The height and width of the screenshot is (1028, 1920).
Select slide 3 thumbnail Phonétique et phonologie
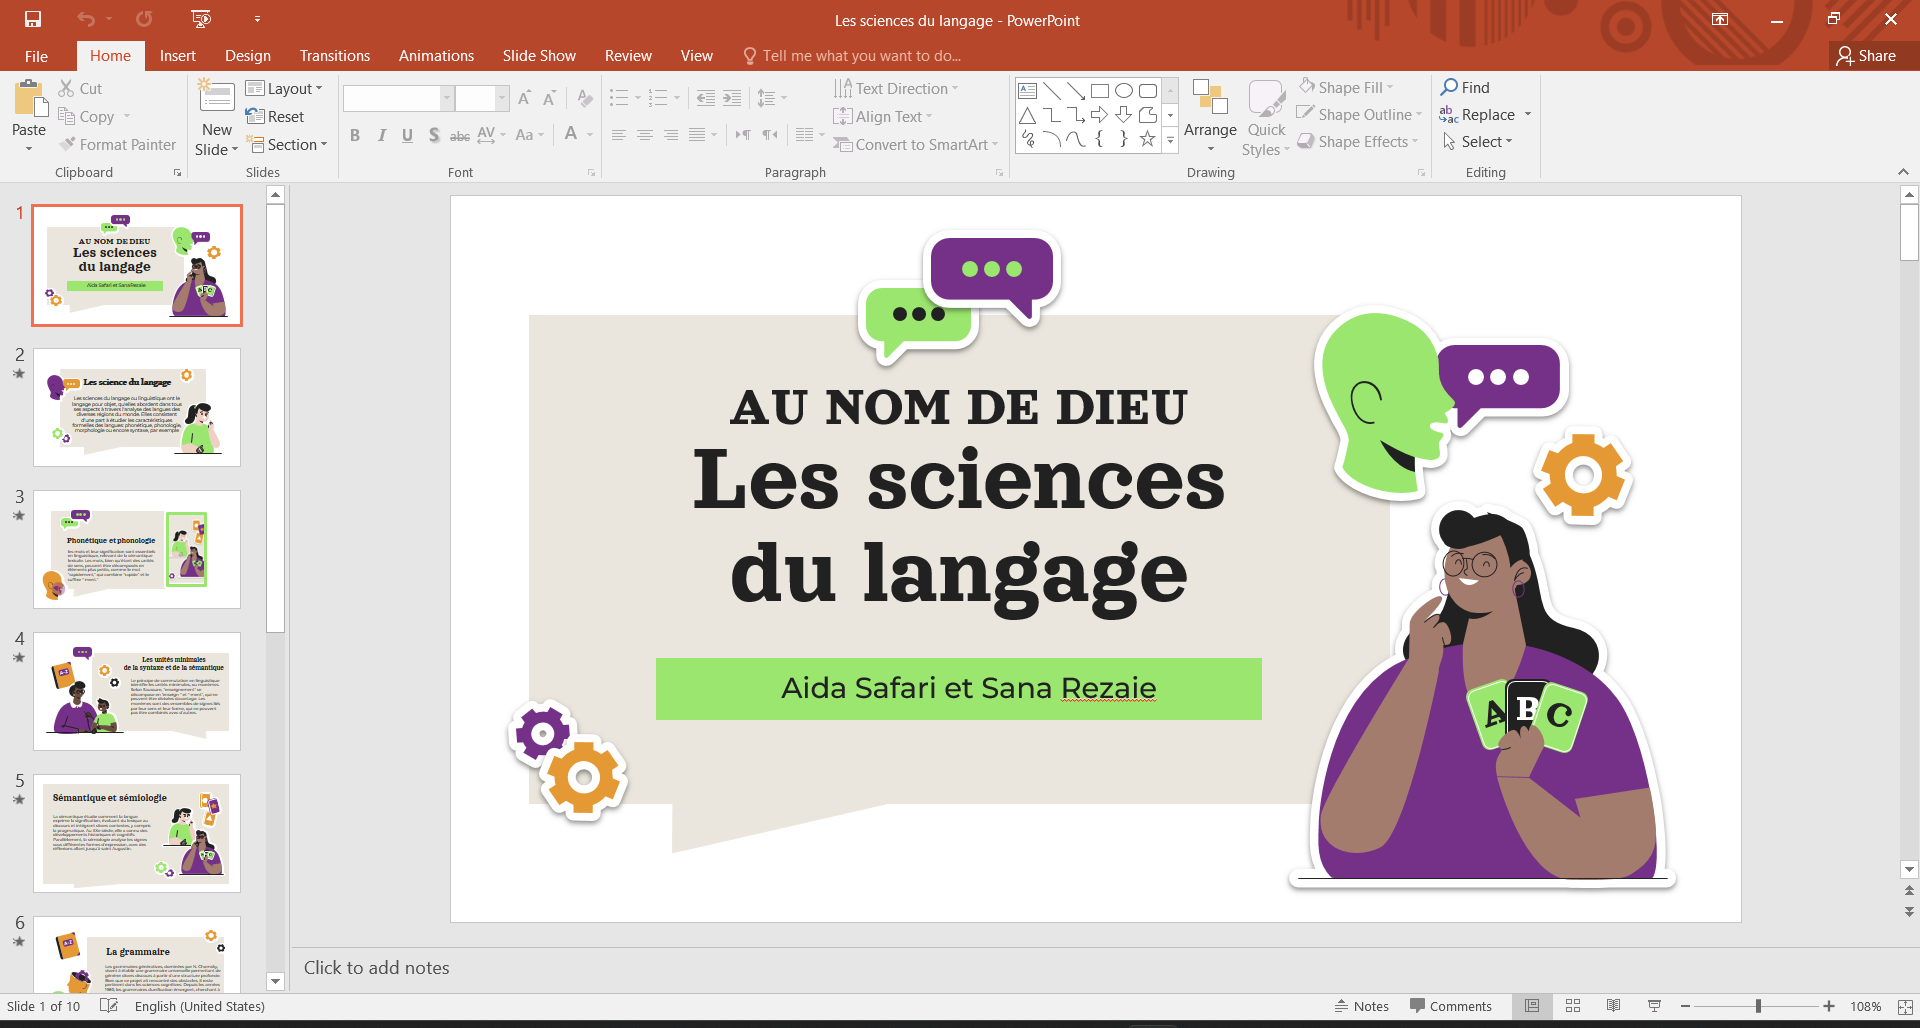coord(137,549)
